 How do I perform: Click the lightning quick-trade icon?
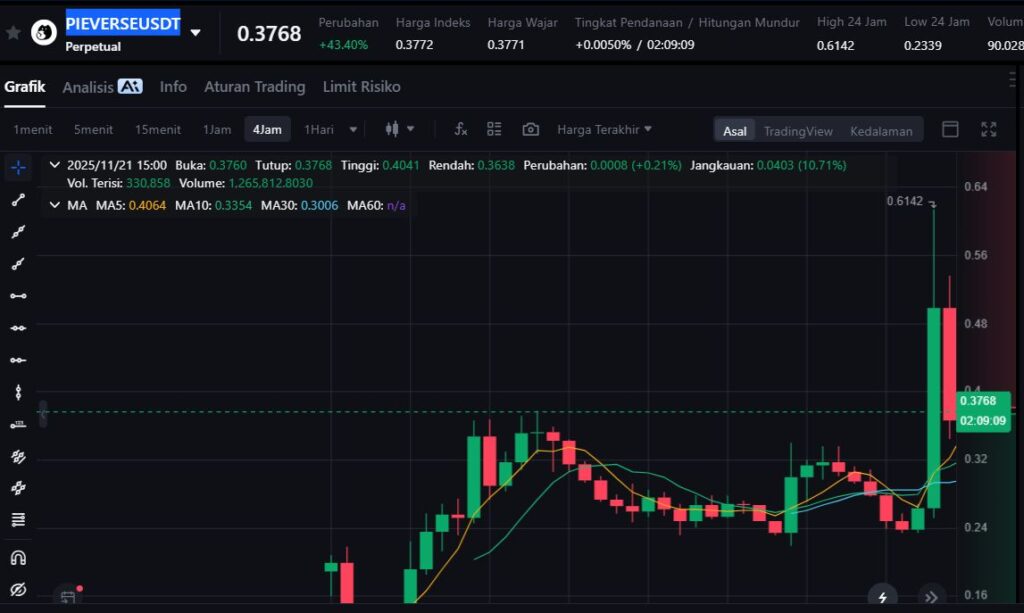(882, 597)
